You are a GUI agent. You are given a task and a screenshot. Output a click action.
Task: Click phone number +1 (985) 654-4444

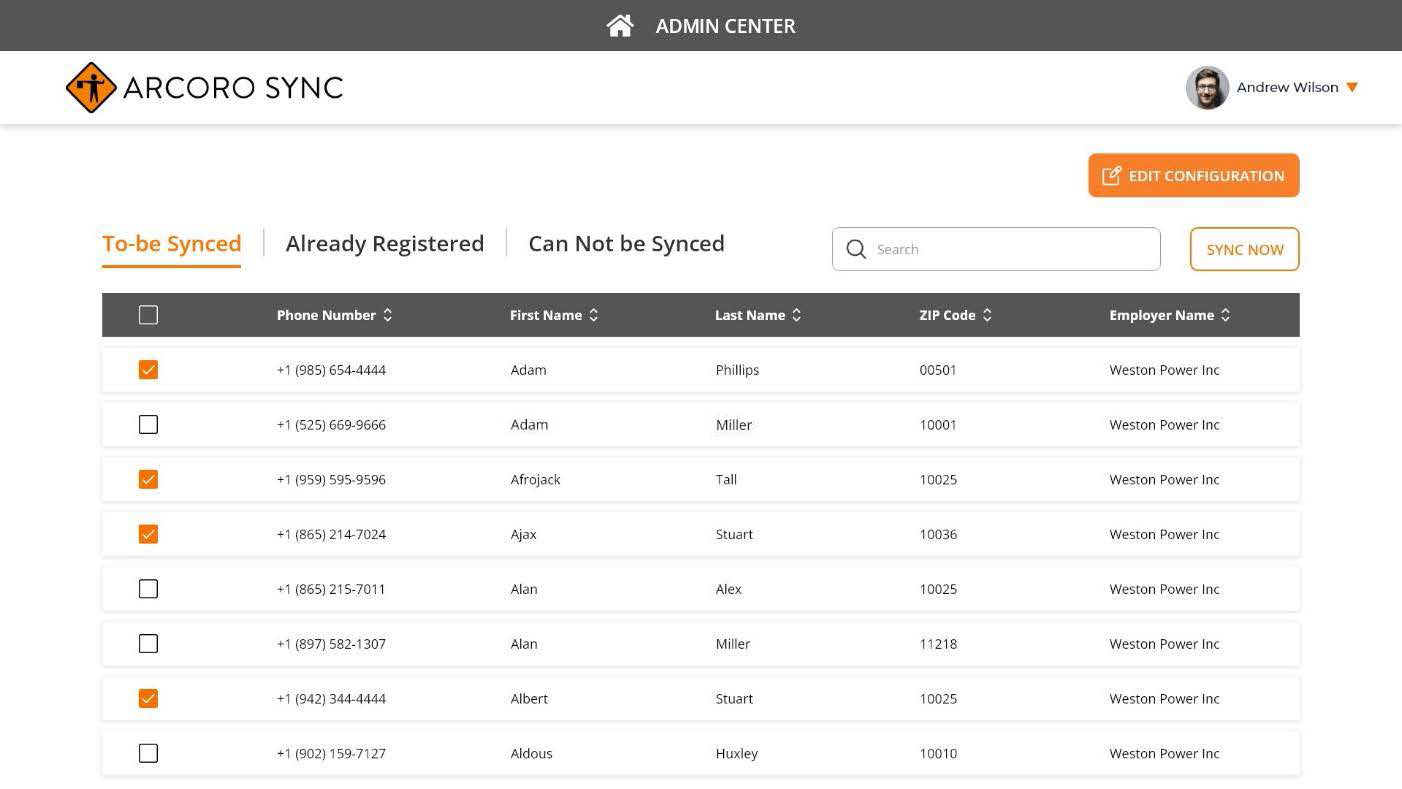pos(331,370)
